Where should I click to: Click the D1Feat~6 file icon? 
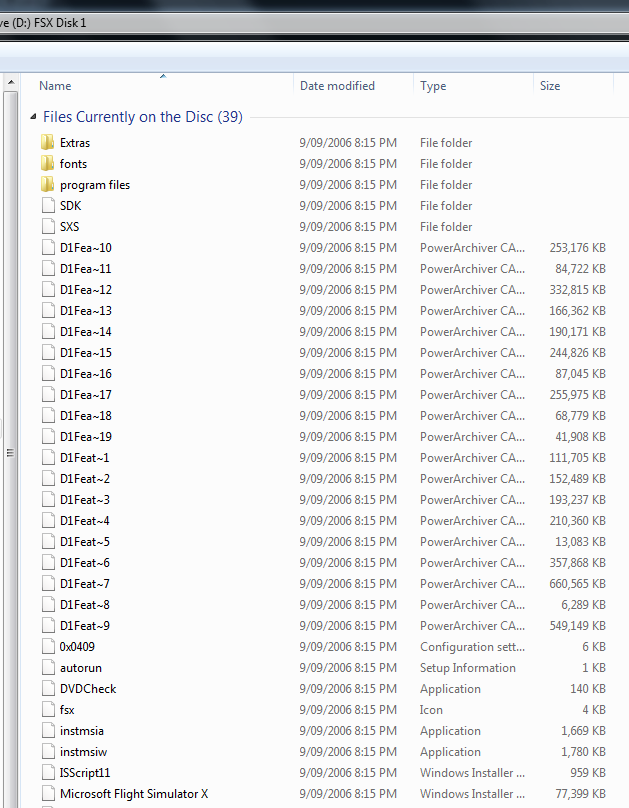click(x=48, y=563)
